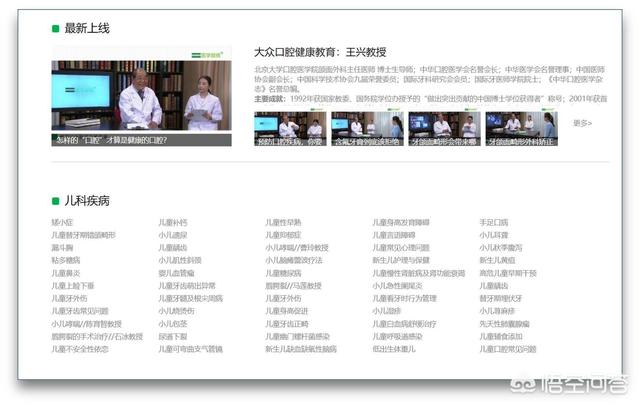Open the title 大众口腔健康教育：王兴教授
Image resolution: width=640 pixels, height=406 pixels.
319,52
